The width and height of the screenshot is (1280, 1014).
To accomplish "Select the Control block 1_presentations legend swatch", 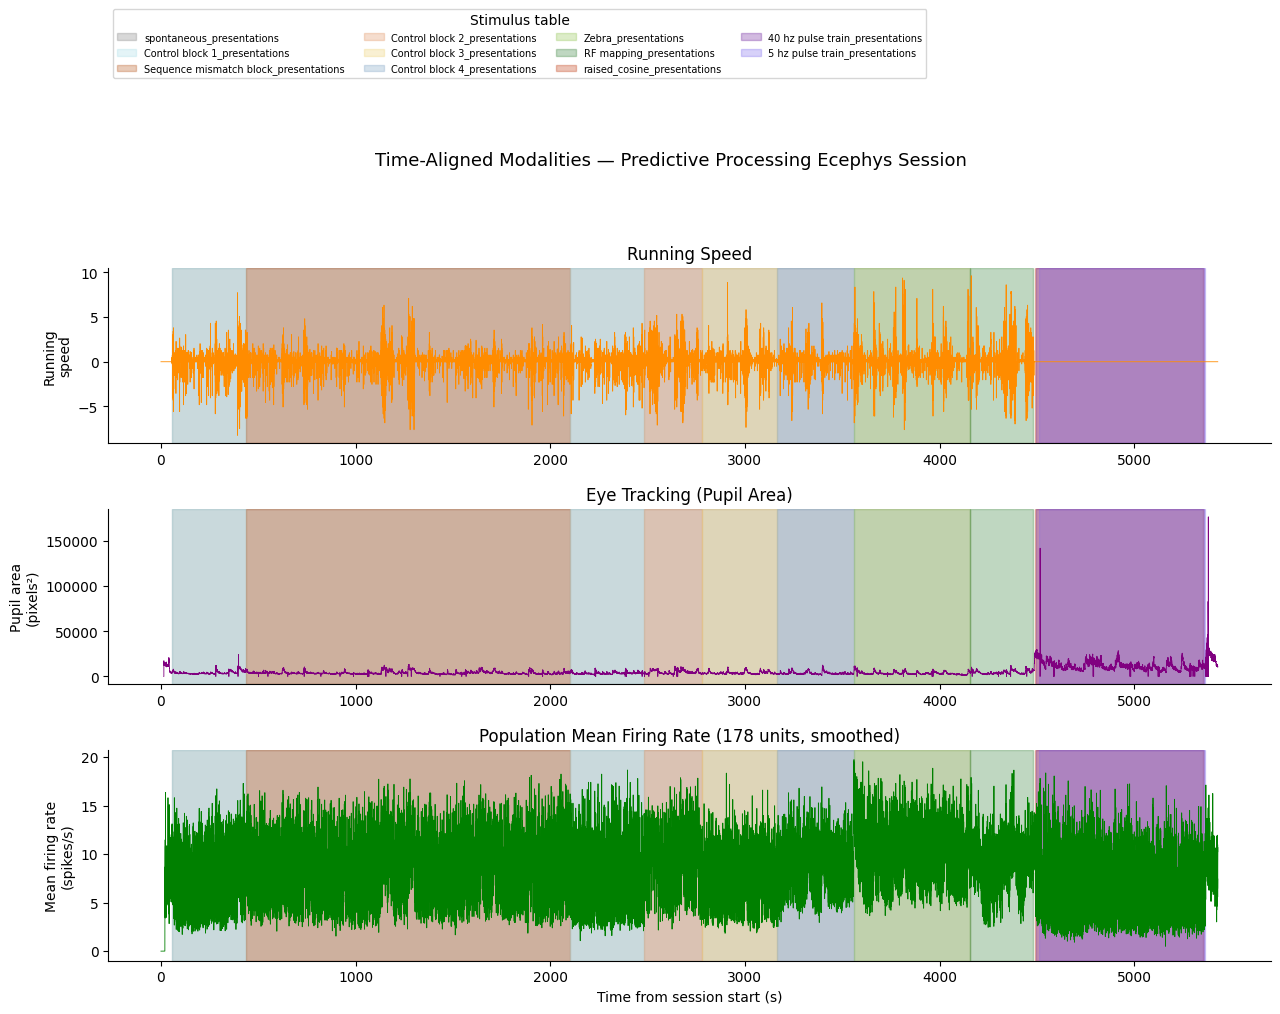I will (x=127, y=54).
